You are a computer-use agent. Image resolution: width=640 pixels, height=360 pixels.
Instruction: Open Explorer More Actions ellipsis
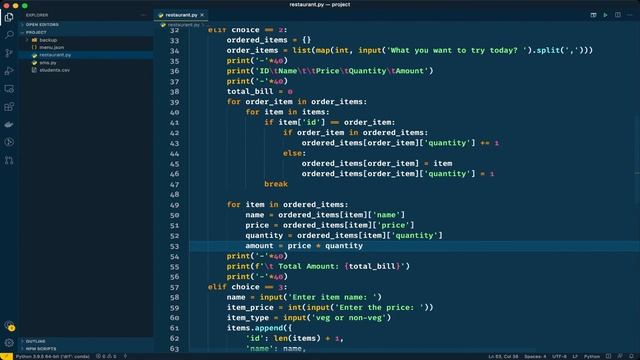[x=143, y=15]
